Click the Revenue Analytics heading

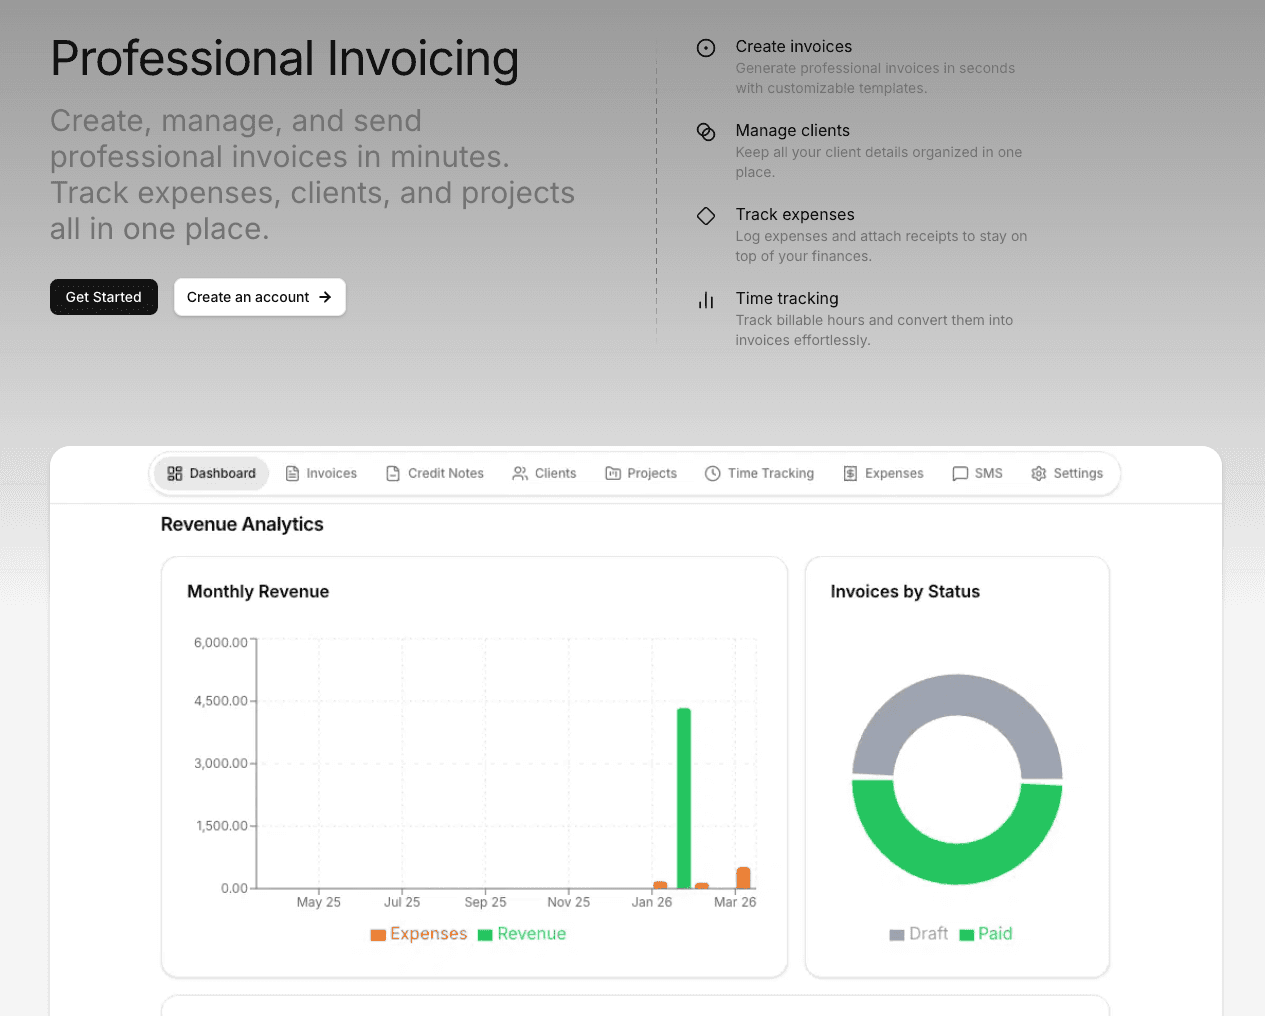click(x=242, y=524)
